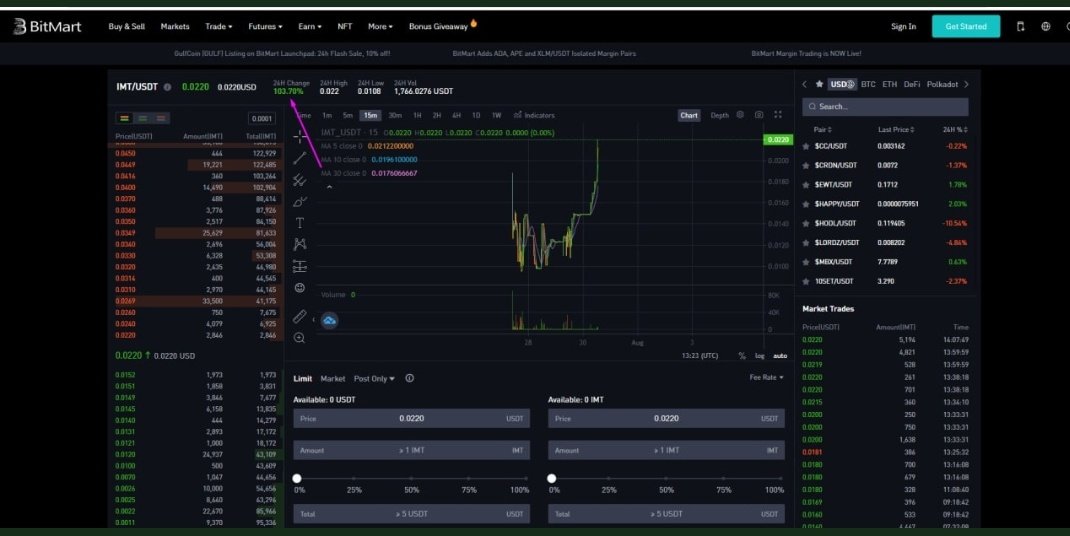Image resolution: width=1070 pixels, height=536 pixels.
Task: Open the order book precision 0.0001 dropdown
Action: pos(262,118)
